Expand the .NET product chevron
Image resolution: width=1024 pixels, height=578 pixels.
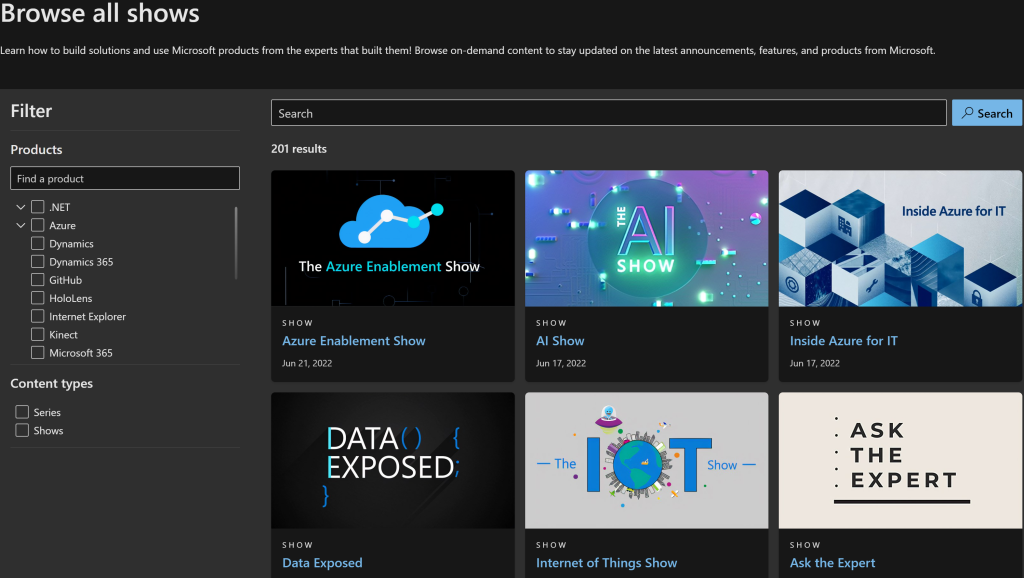[20, 207]
